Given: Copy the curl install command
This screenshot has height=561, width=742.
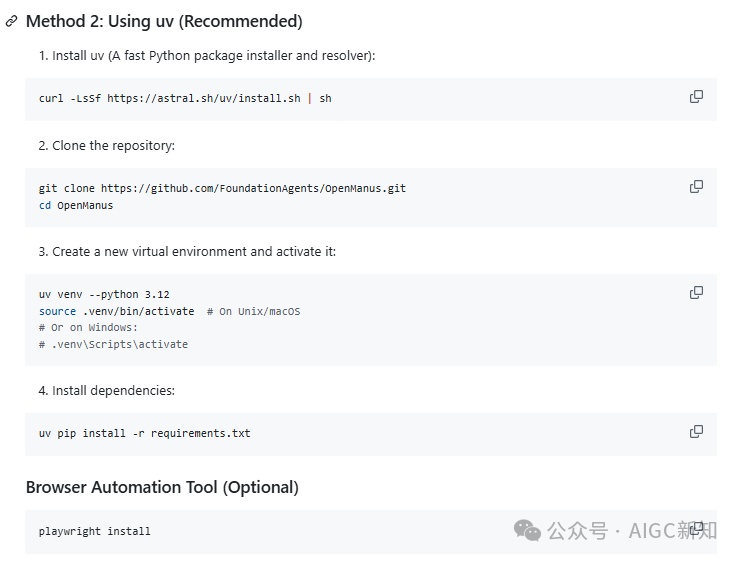Looking at the screenshot, I should pyautogui.click(x=696, y=97).
